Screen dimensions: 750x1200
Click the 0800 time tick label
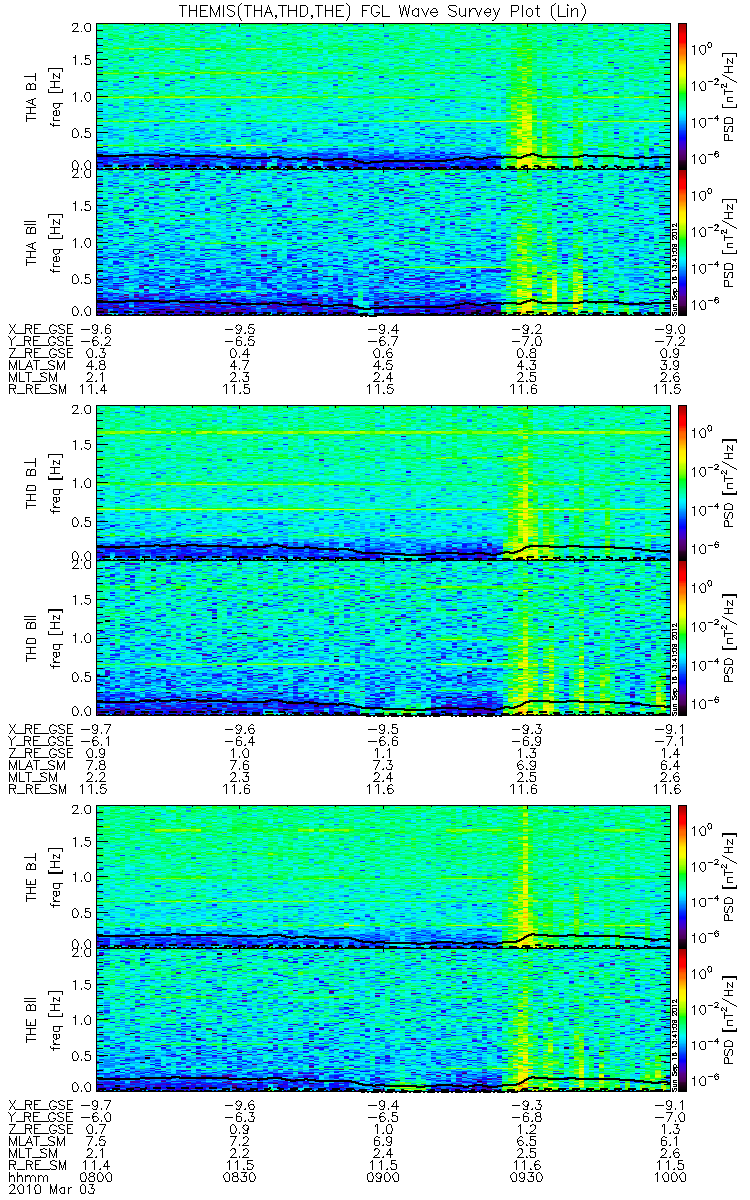(x=97, y=1178)
